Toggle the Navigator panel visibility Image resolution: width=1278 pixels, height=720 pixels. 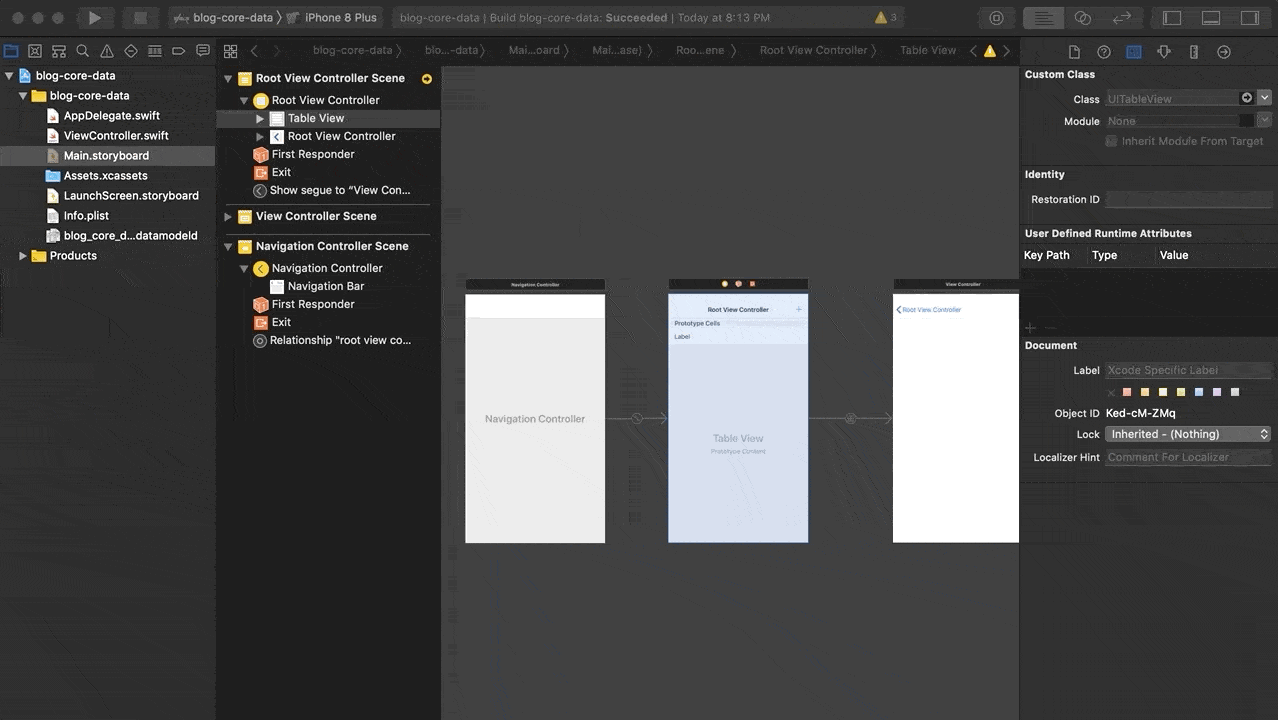pyautogui.click(x=1172, y=18)
